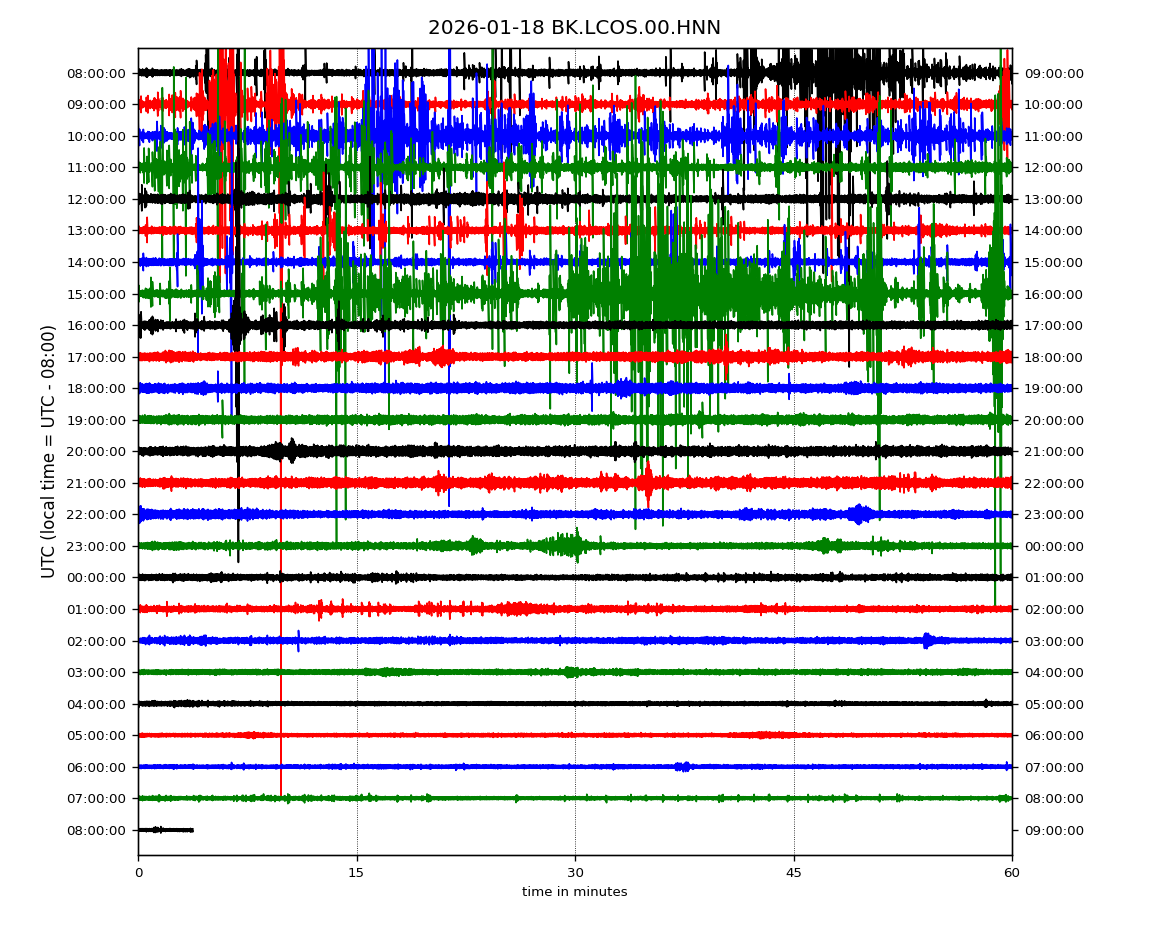Viewport: 1150px width, 950px height.
Task: Click the short black trace in the bottom row
Action: click(x=166, y=830)
